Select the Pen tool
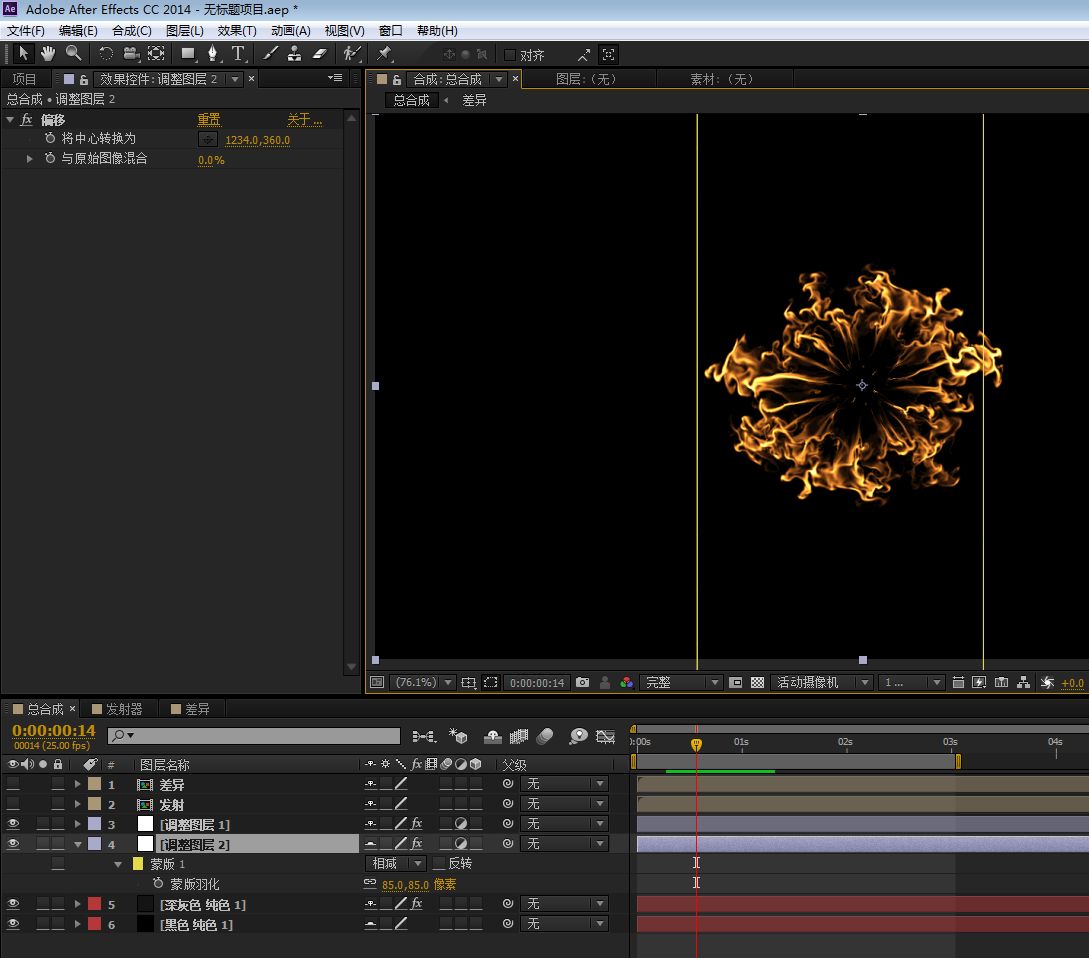 tap(212, 54)
